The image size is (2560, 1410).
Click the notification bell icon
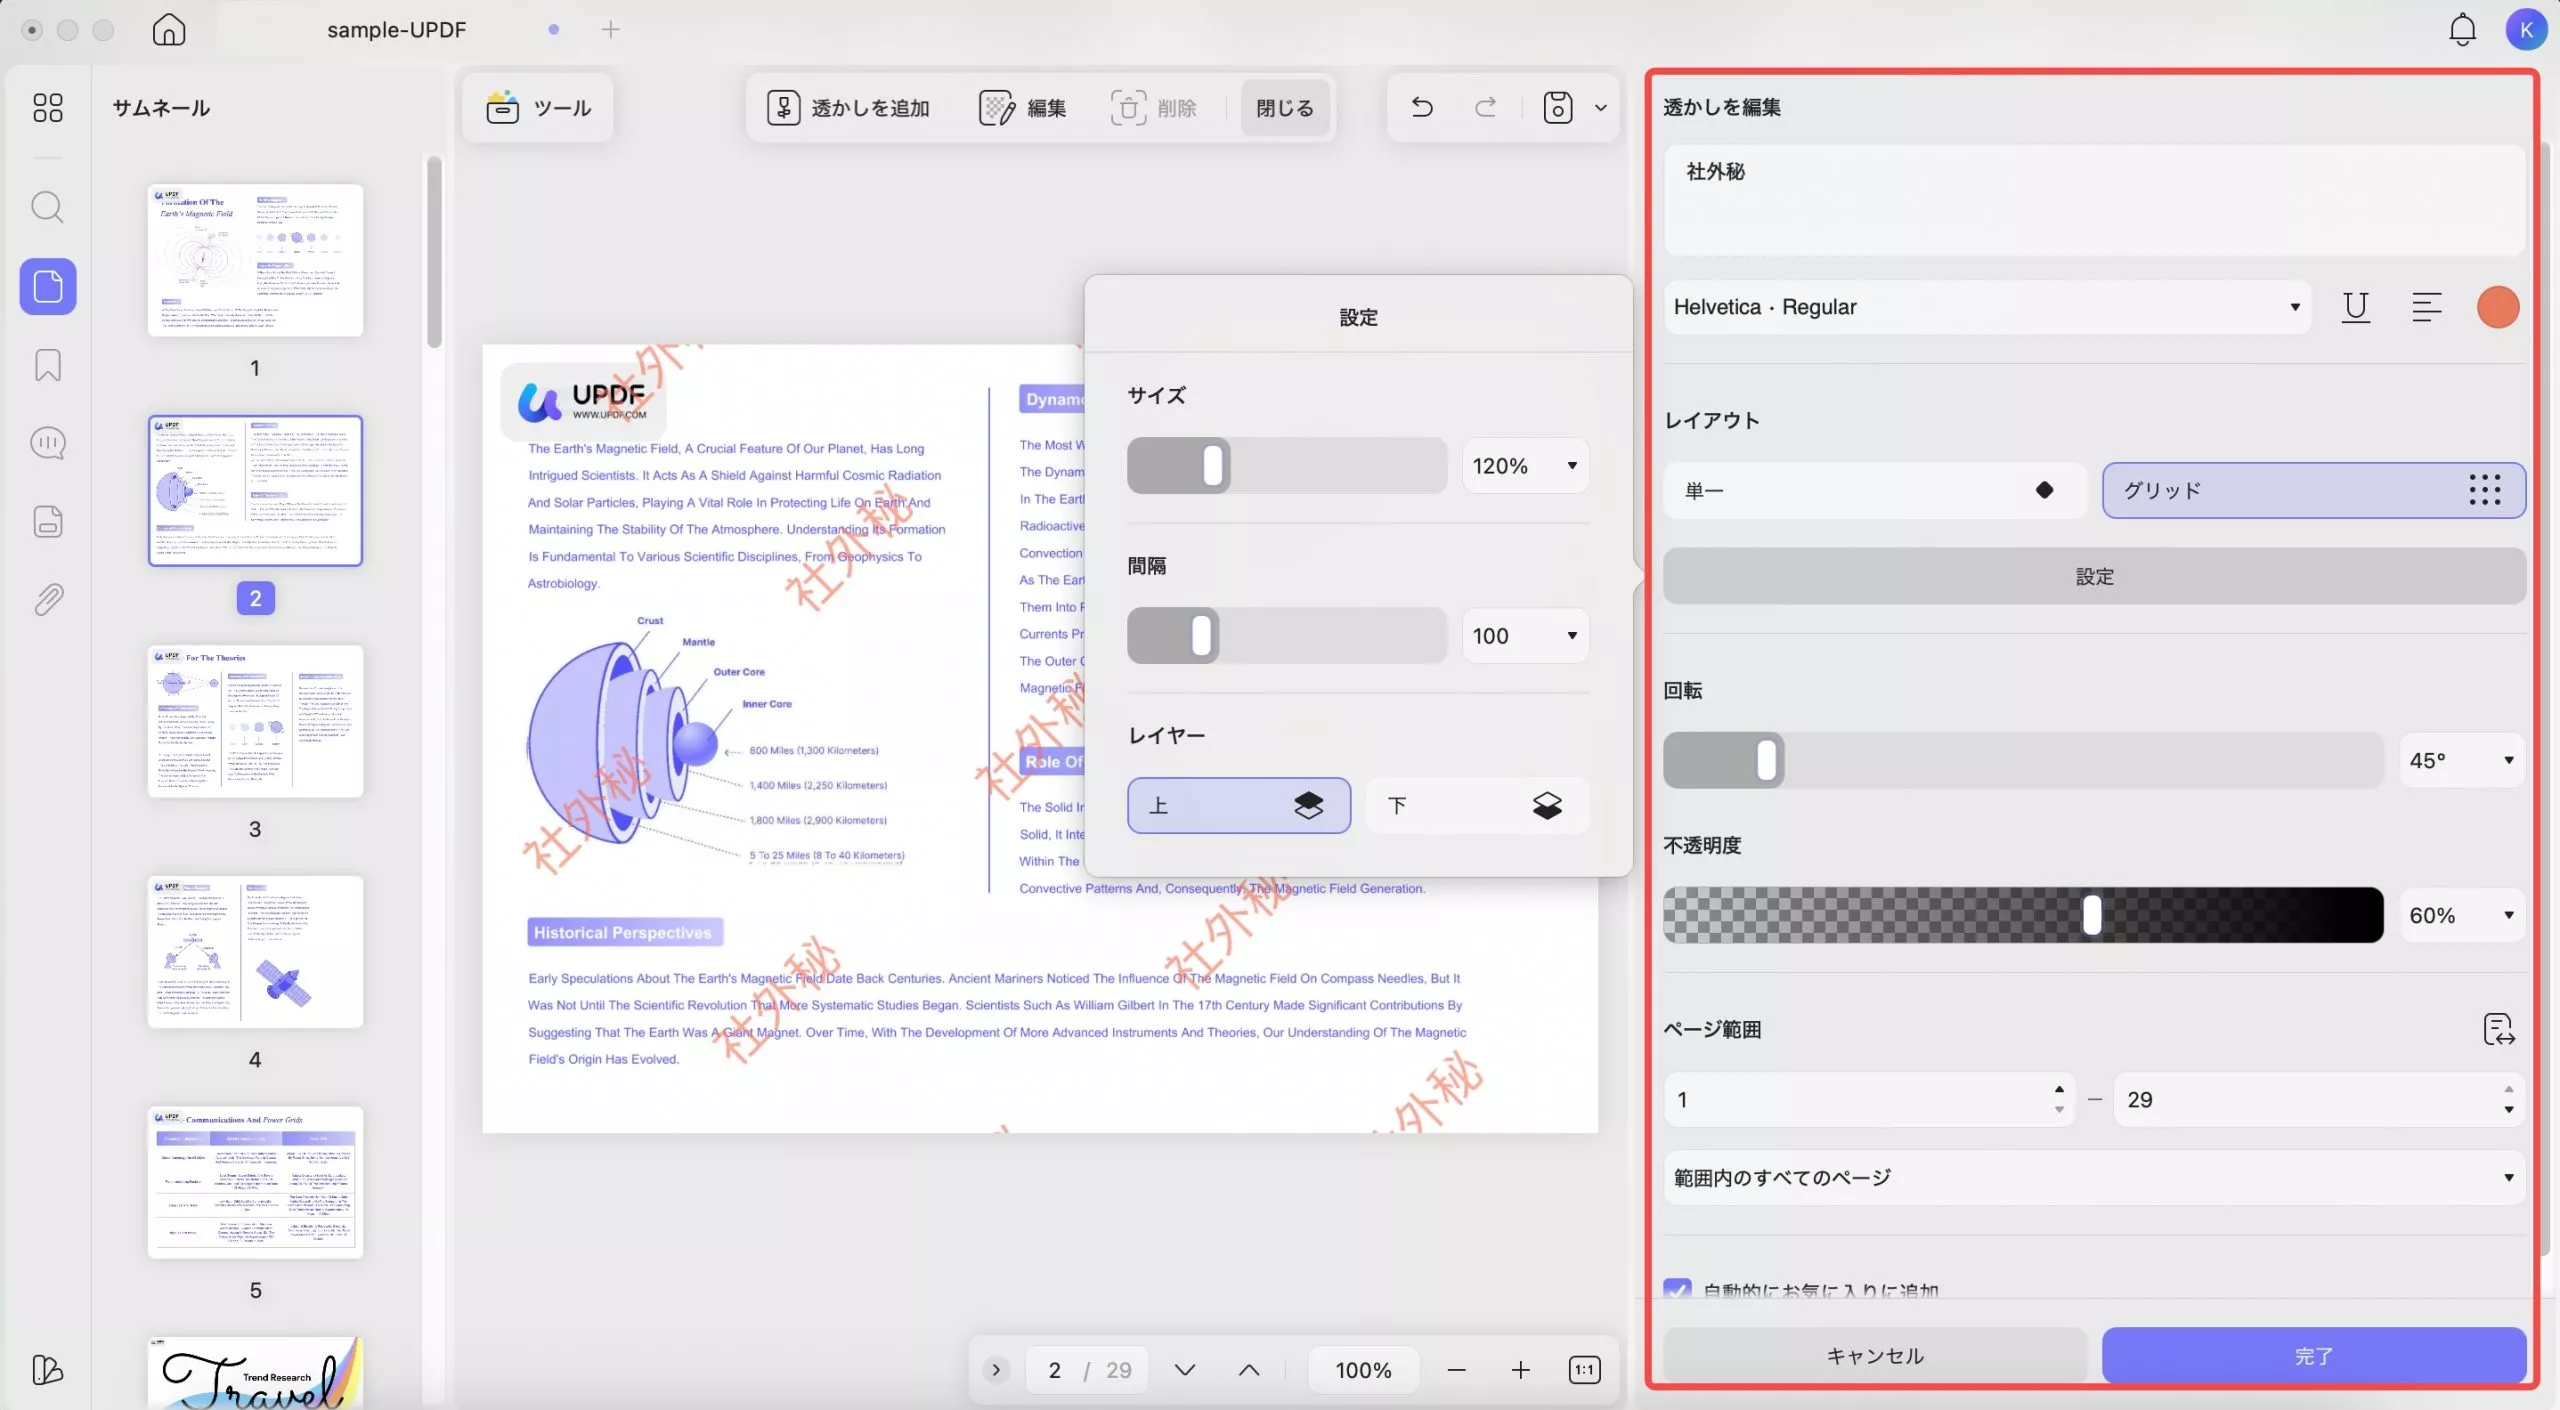point(2462,30)
